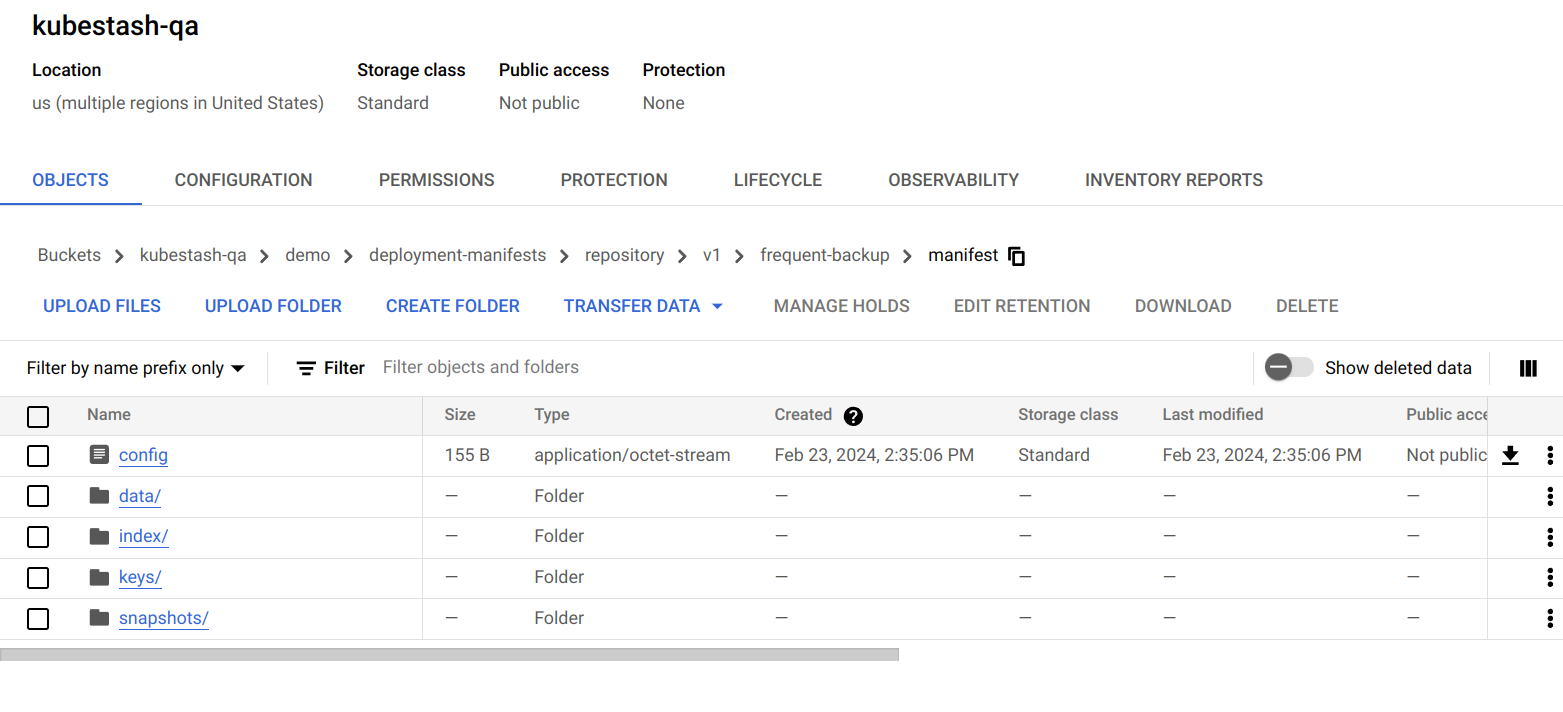This screenshot has height=712, width=1563.
Task: Open the snapshots/ folder link
Action: point(164,618)
